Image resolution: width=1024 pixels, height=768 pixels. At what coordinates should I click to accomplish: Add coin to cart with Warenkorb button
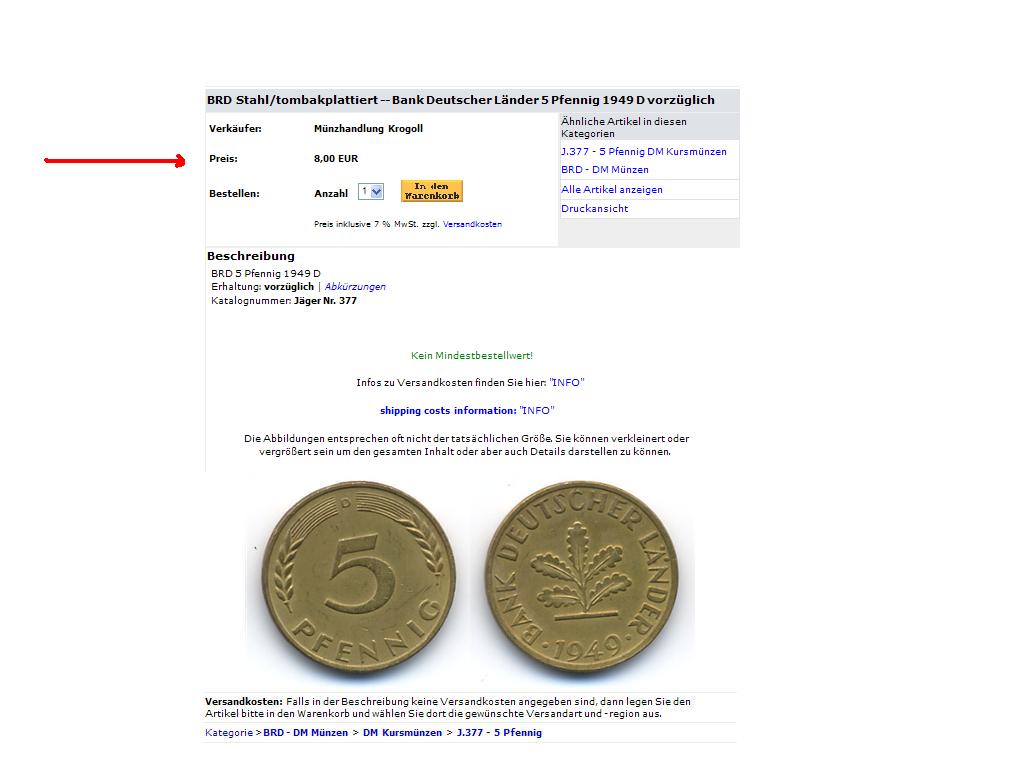432,191
